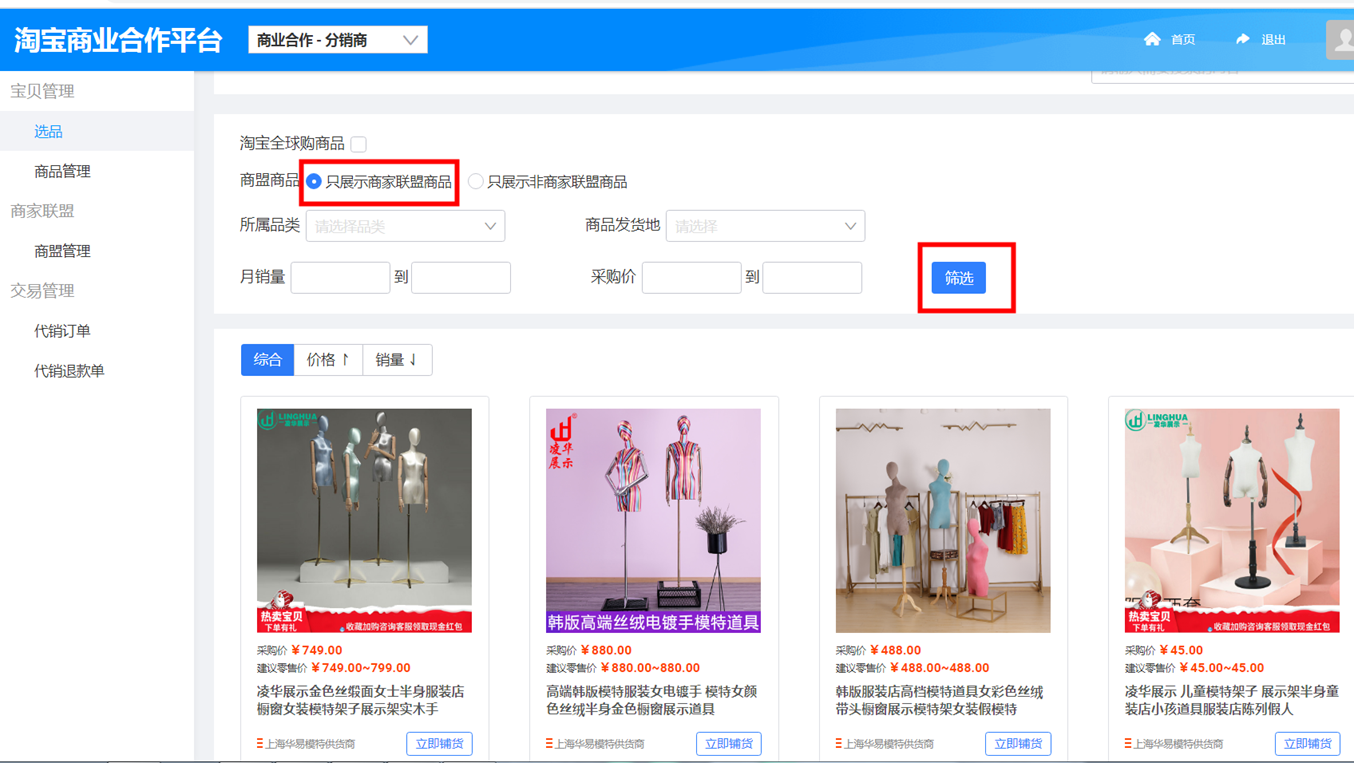This screenshot has height=763, width=1354.
Task: Click the 采购价 maximum input field
Action: [812, 278]
